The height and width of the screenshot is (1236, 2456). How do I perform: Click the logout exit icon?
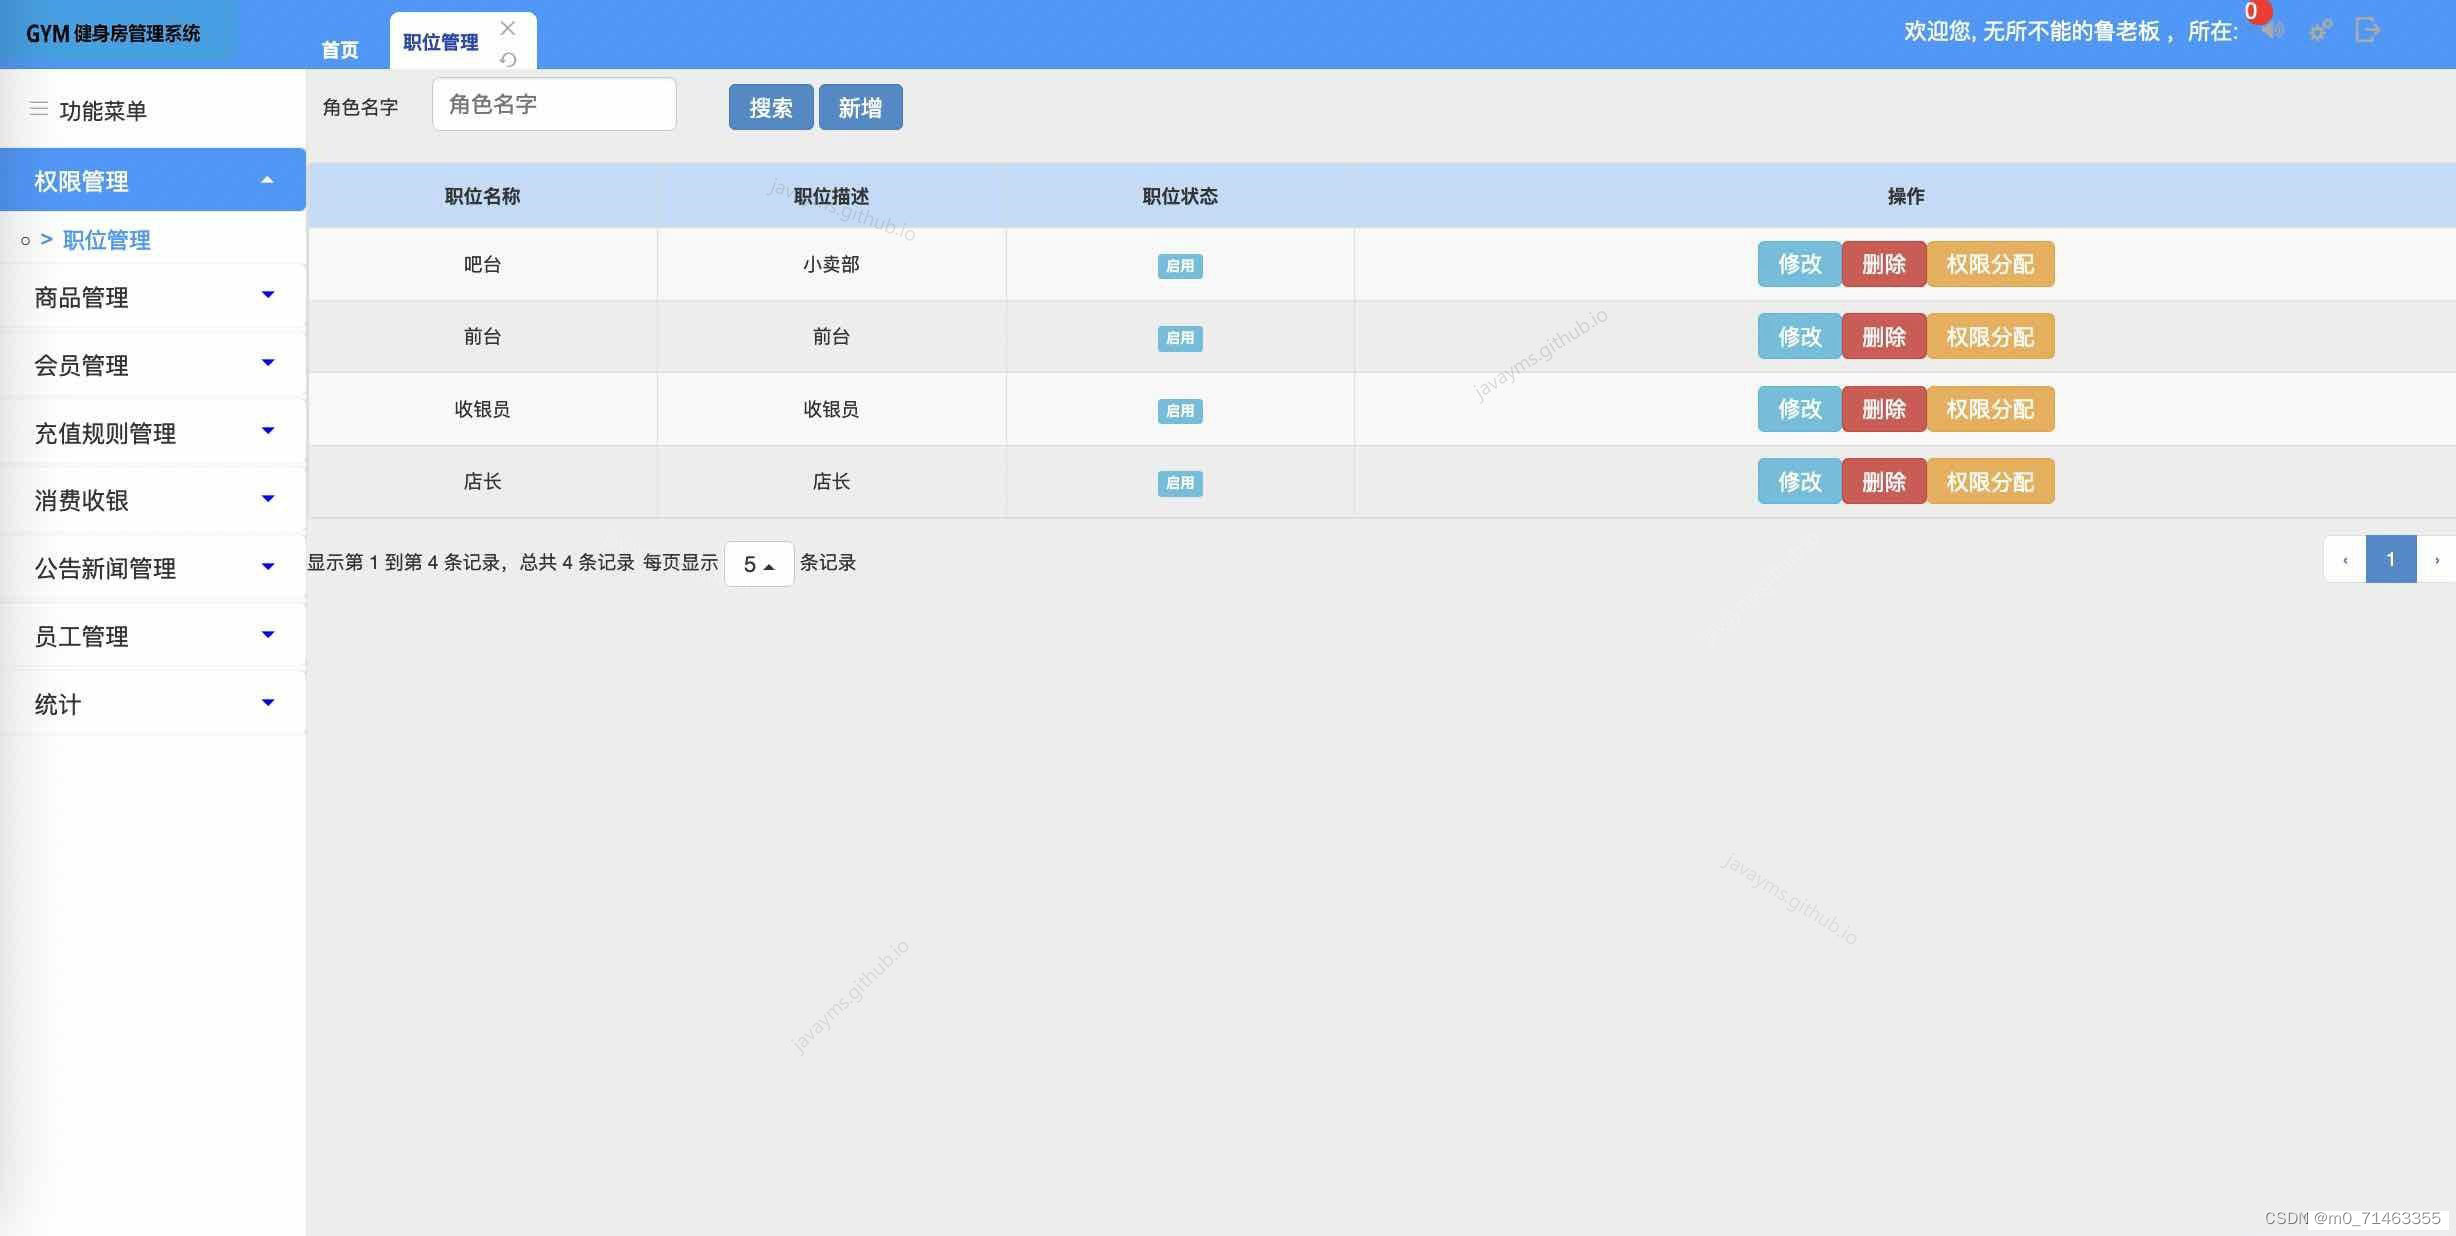tap(2367, 30)
